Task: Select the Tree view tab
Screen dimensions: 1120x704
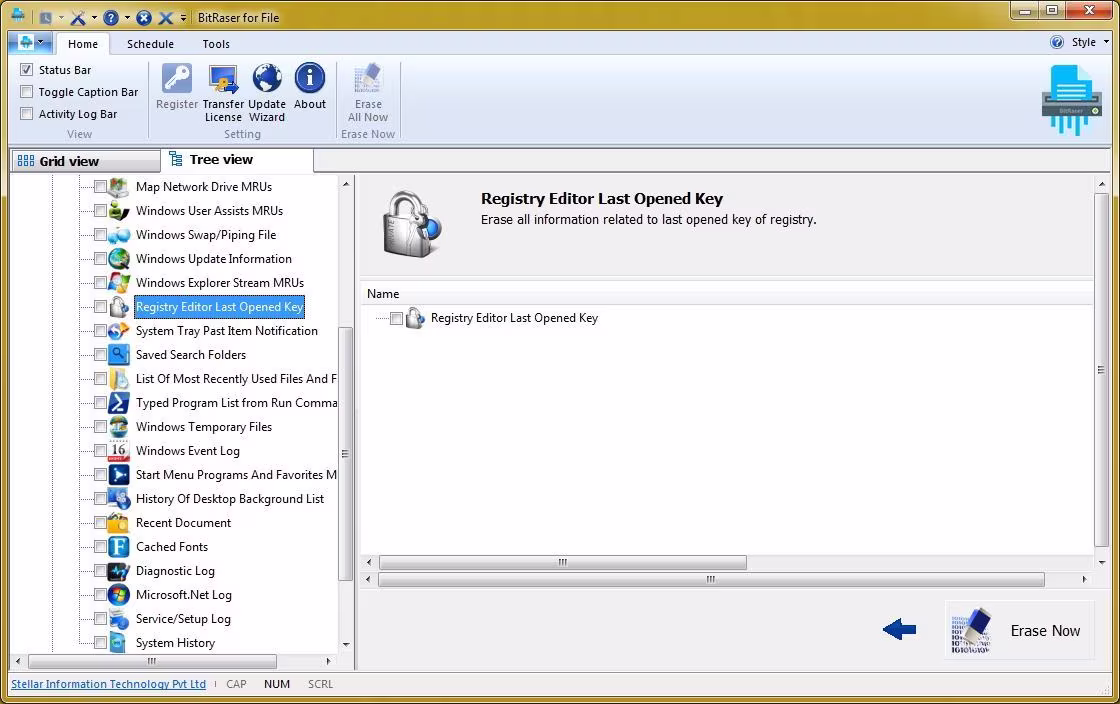Action: [237, 160]
